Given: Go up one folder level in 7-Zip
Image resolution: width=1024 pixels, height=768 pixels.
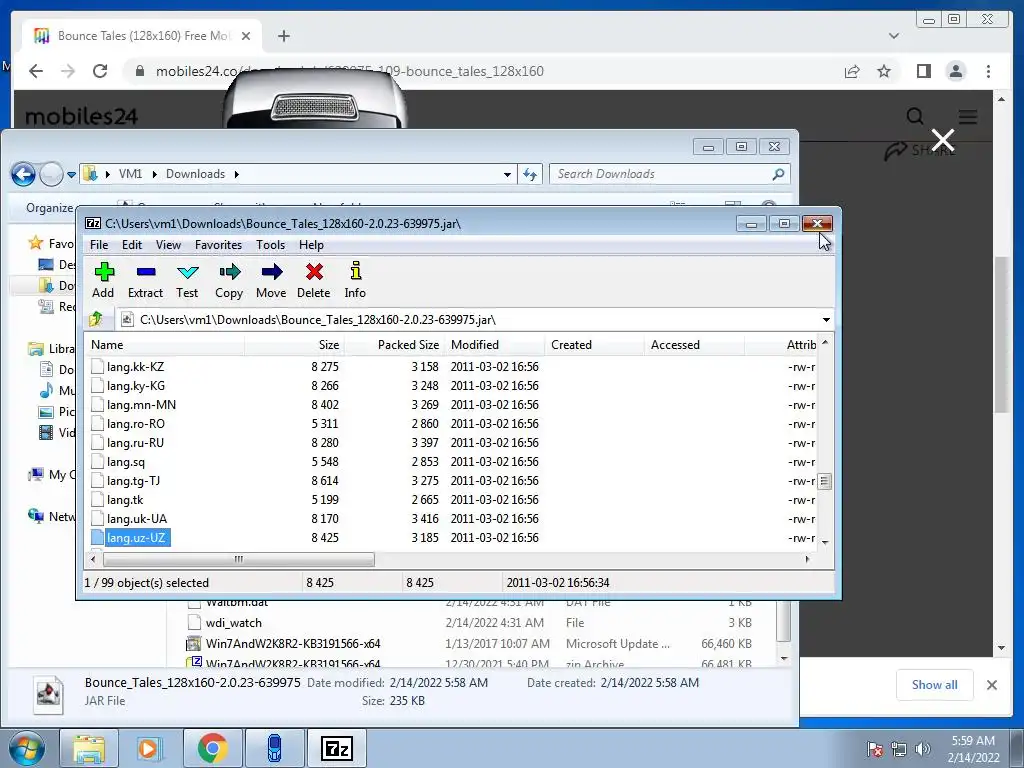Looking at the screenshot, I should pos(97,319).
